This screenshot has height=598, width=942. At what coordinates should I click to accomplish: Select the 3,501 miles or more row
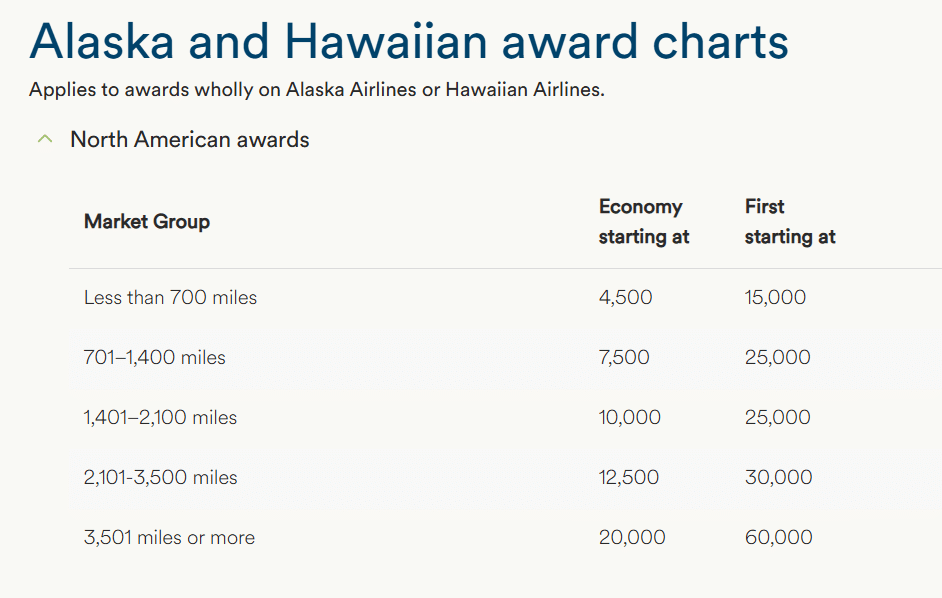point(169,537)
